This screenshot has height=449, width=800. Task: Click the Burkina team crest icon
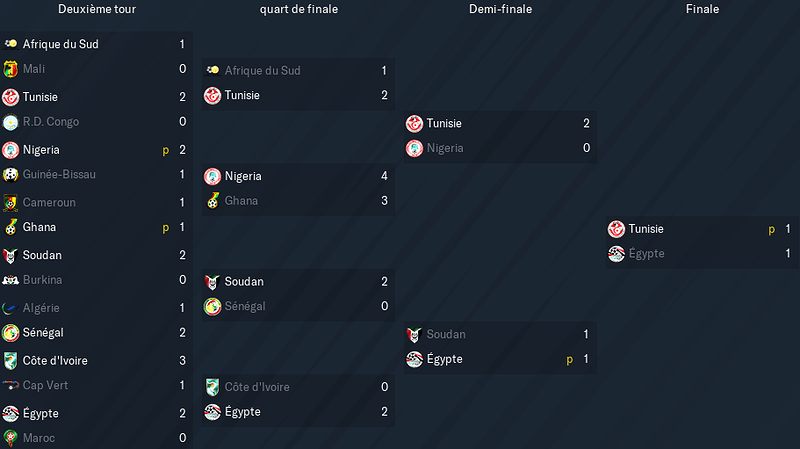(10, 280)
